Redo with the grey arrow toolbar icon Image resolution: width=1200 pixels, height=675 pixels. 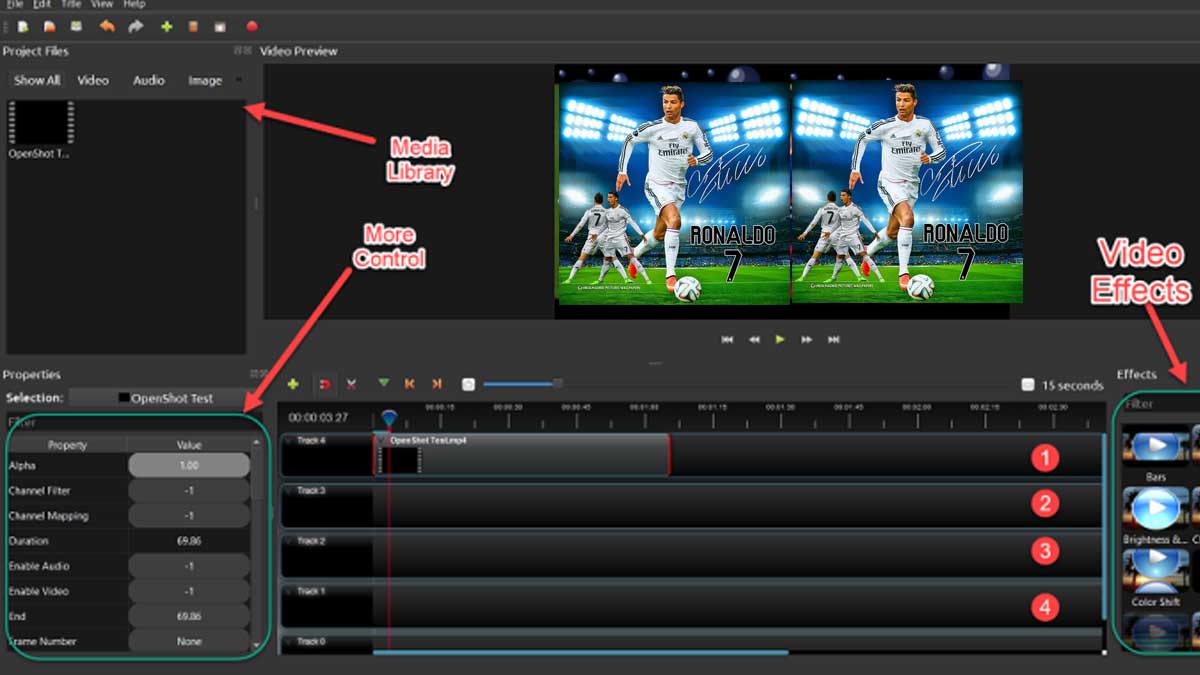click(x=136, y=27)
